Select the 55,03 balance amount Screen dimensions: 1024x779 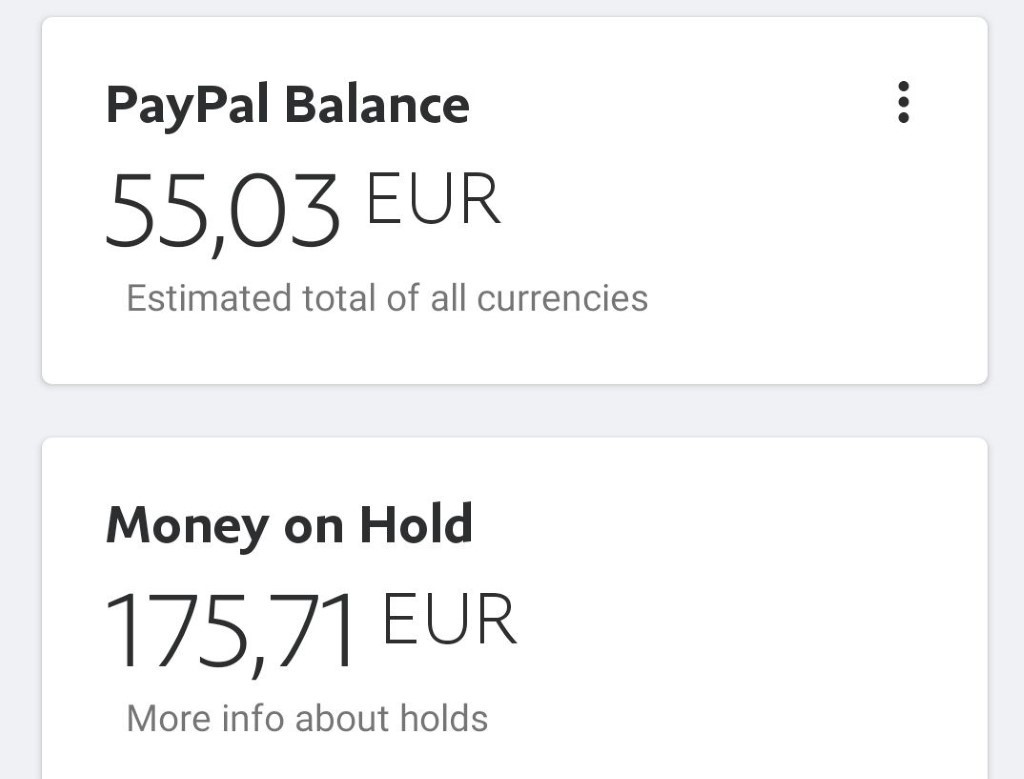(x=223, y=210)
